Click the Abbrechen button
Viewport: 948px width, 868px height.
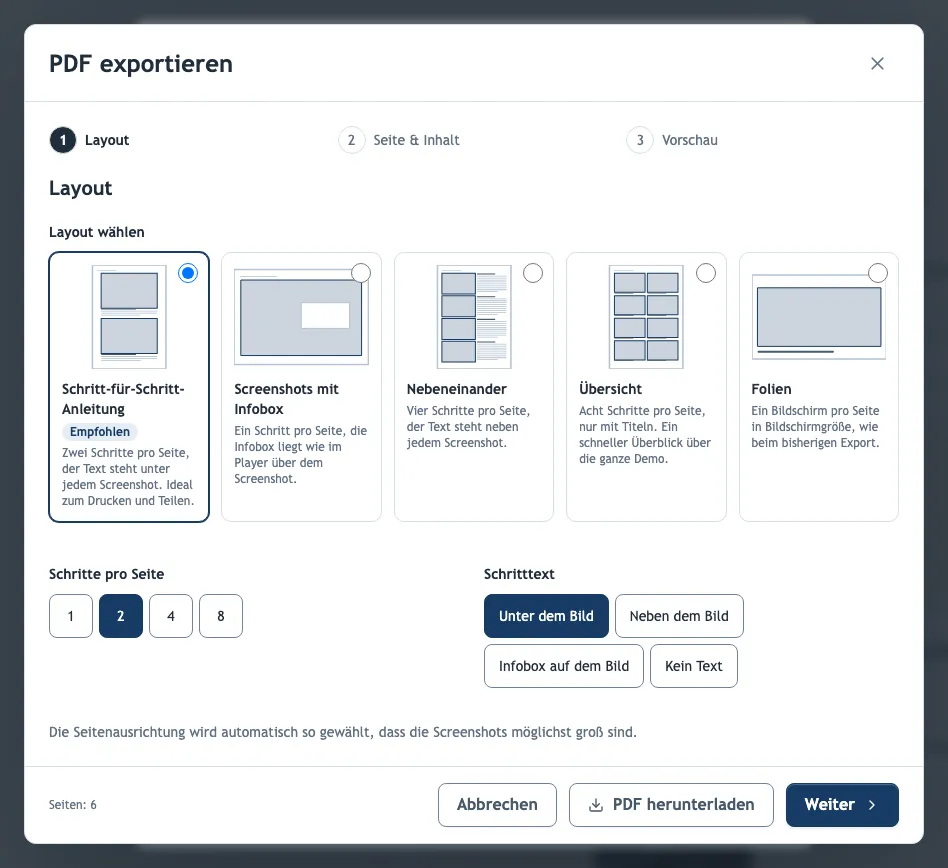tap(497, 805)
